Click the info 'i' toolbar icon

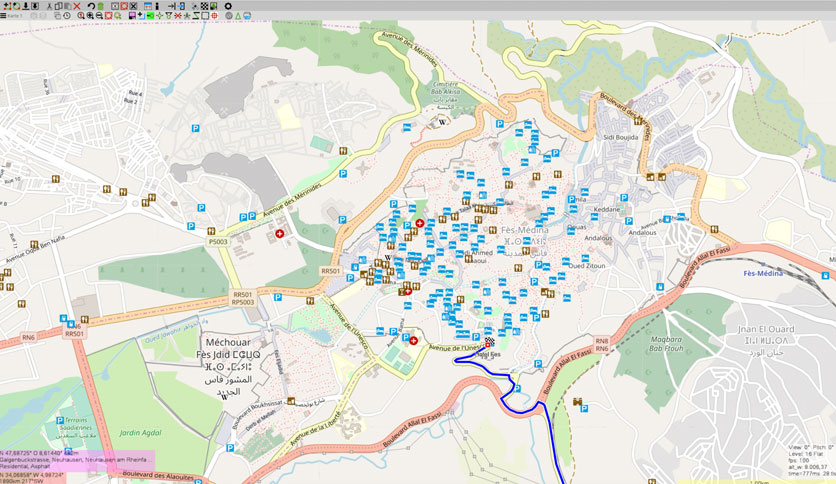[157, 6]
